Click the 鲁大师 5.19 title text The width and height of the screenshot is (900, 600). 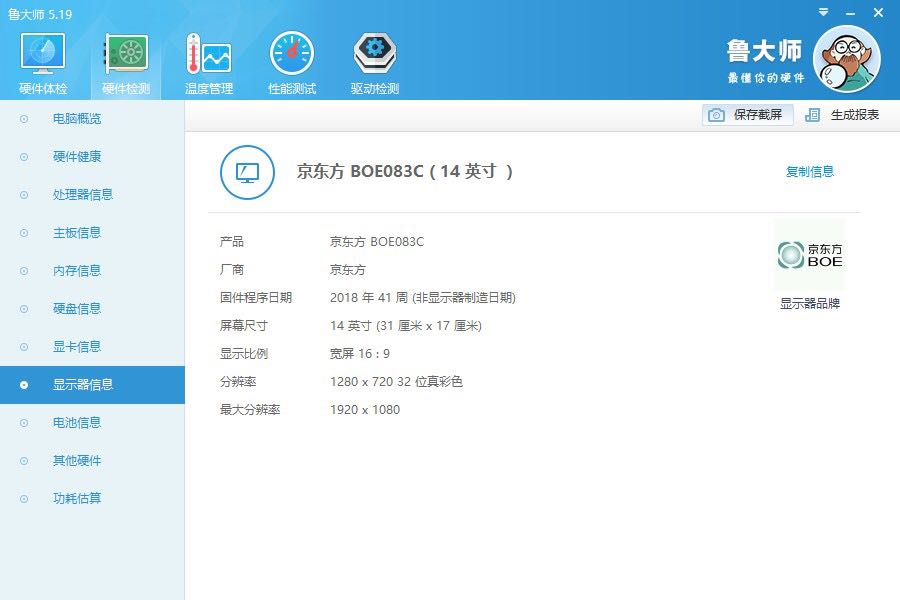pos(40,14)
